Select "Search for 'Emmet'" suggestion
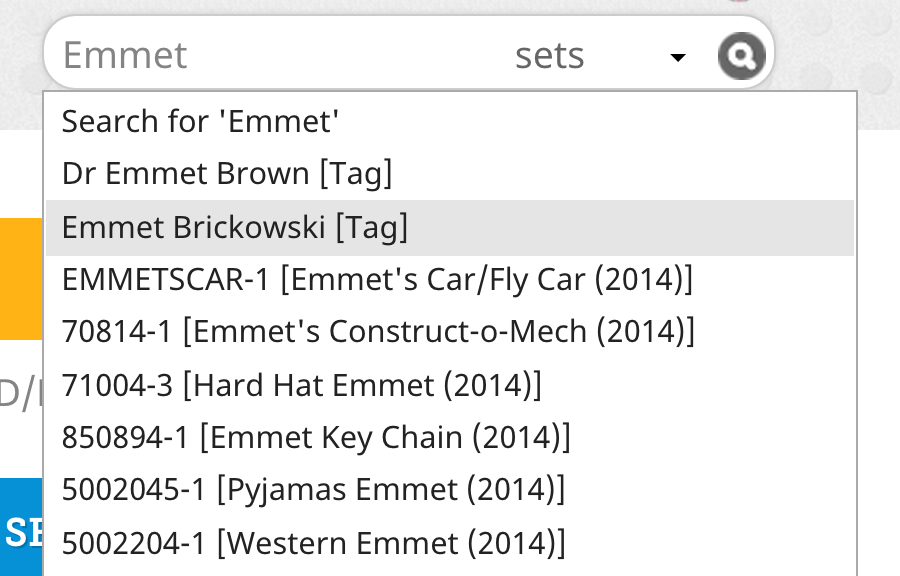The height and width of the screenshot is (576, 900). [x=449, y=122]
